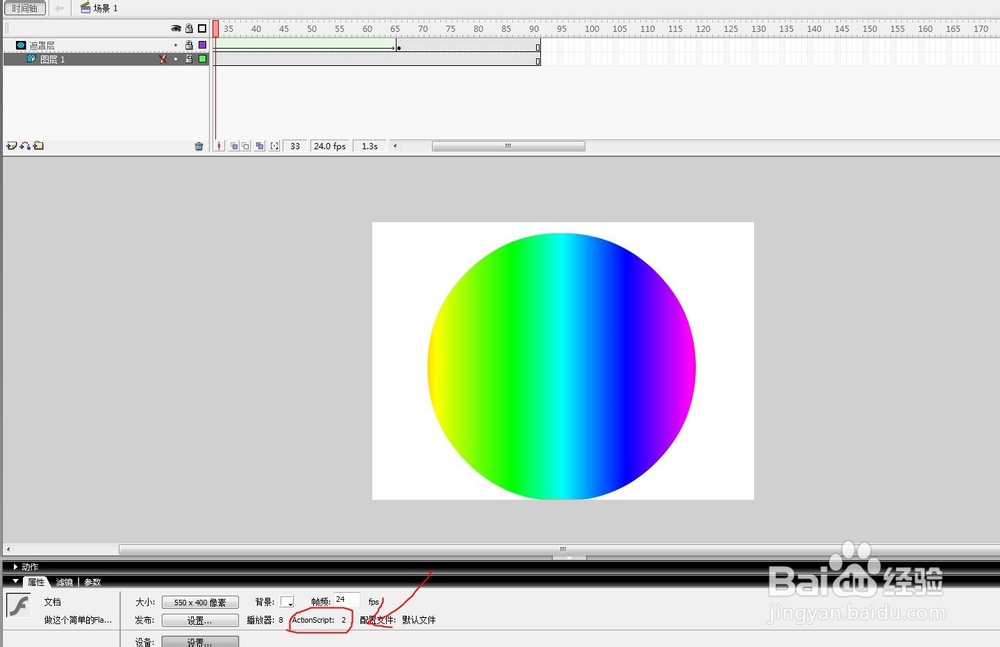The width and height of the screenshot is (1000, 647).
Task: Enable onion skin outlines
Action: pyautogui.click(x=246, y=146)
